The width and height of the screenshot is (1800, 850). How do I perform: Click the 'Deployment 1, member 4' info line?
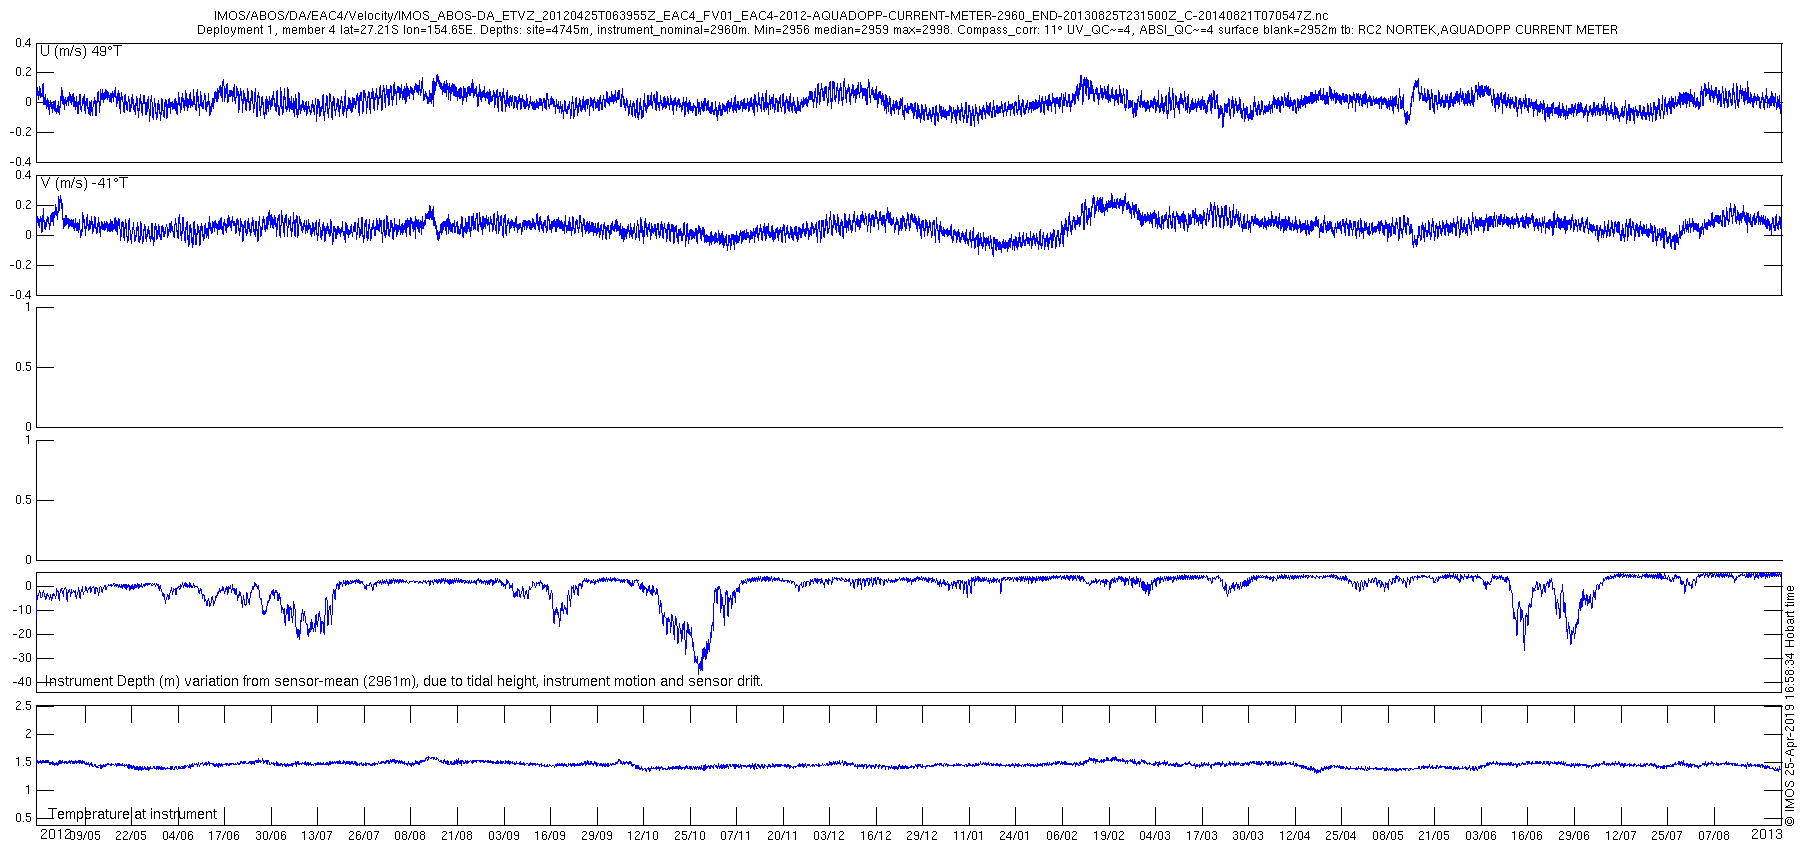pyautogui.click(x=907, y=30)
